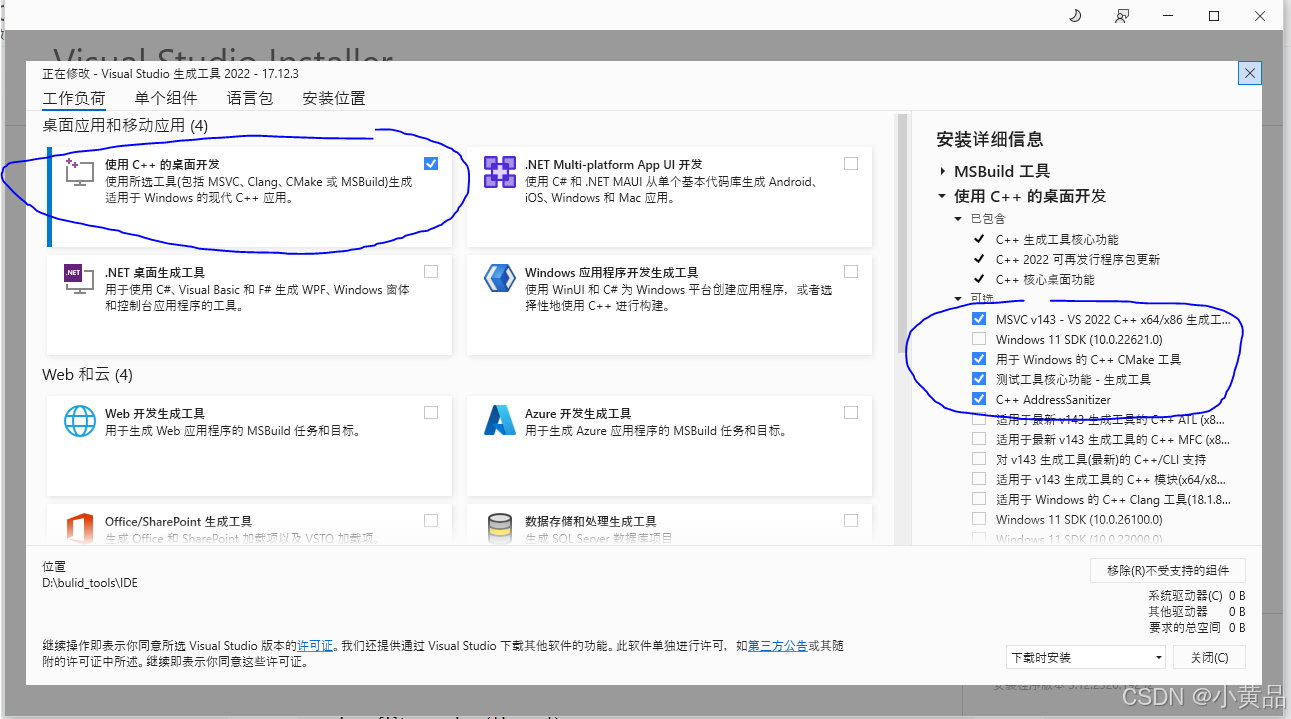This screenshot has height=719, width=1291.
Task: Collapse the 已包含 section
Action: click(959, 219)
